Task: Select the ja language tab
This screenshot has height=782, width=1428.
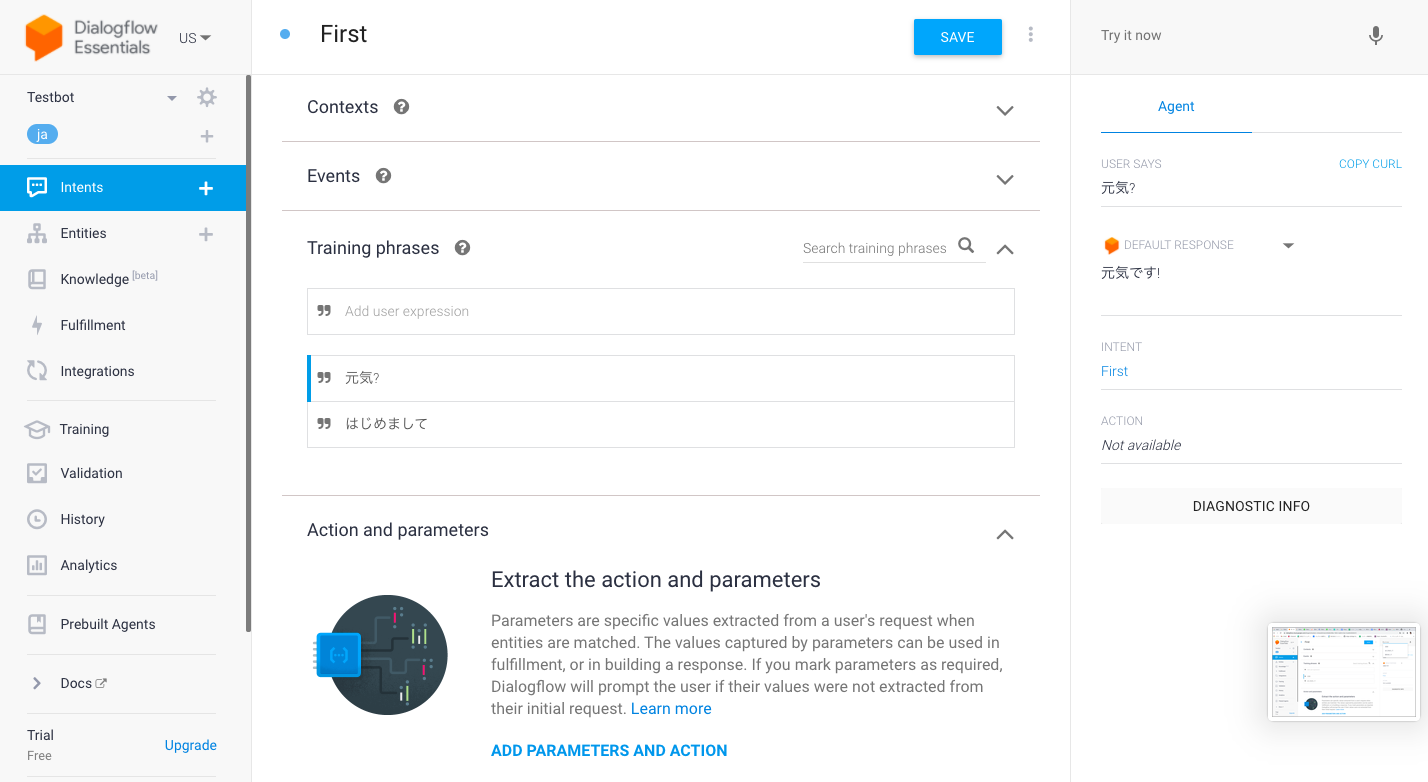Action: tap(42, 133)
